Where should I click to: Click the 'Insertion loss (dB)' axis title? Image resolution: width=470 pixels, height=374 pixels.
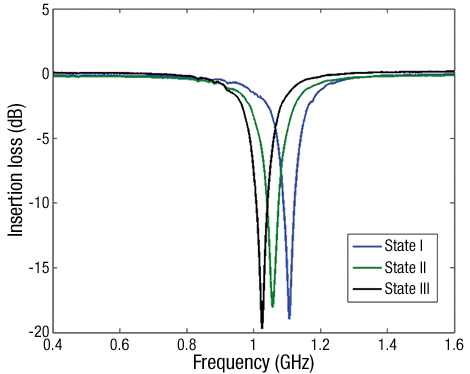coord(16,170)
